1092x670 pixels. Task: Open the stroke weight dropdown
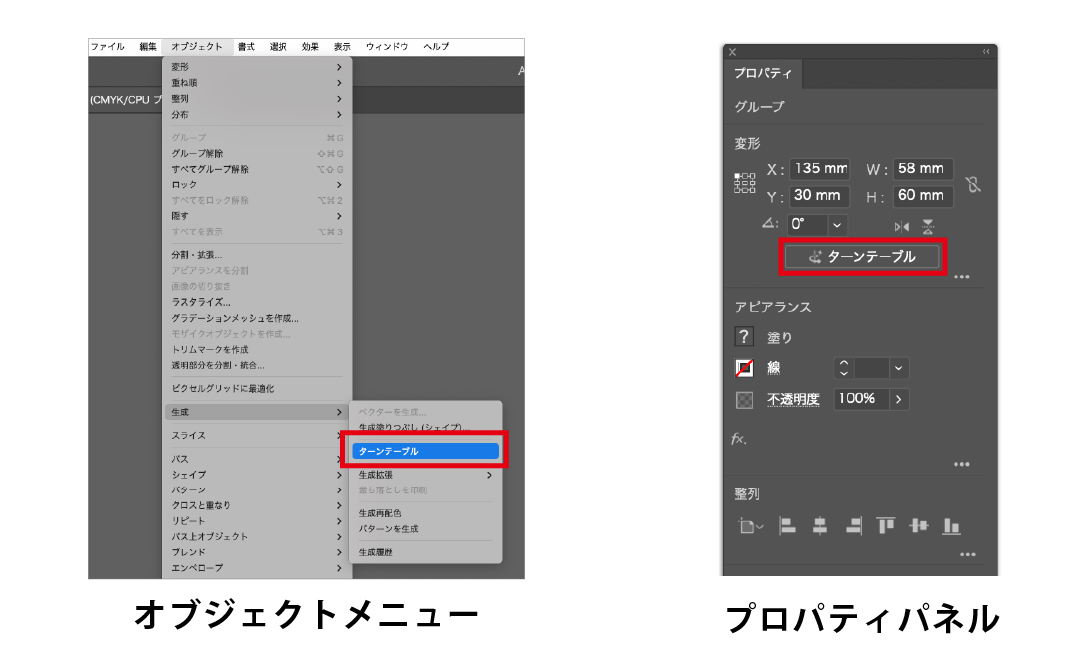click(897, 368)
